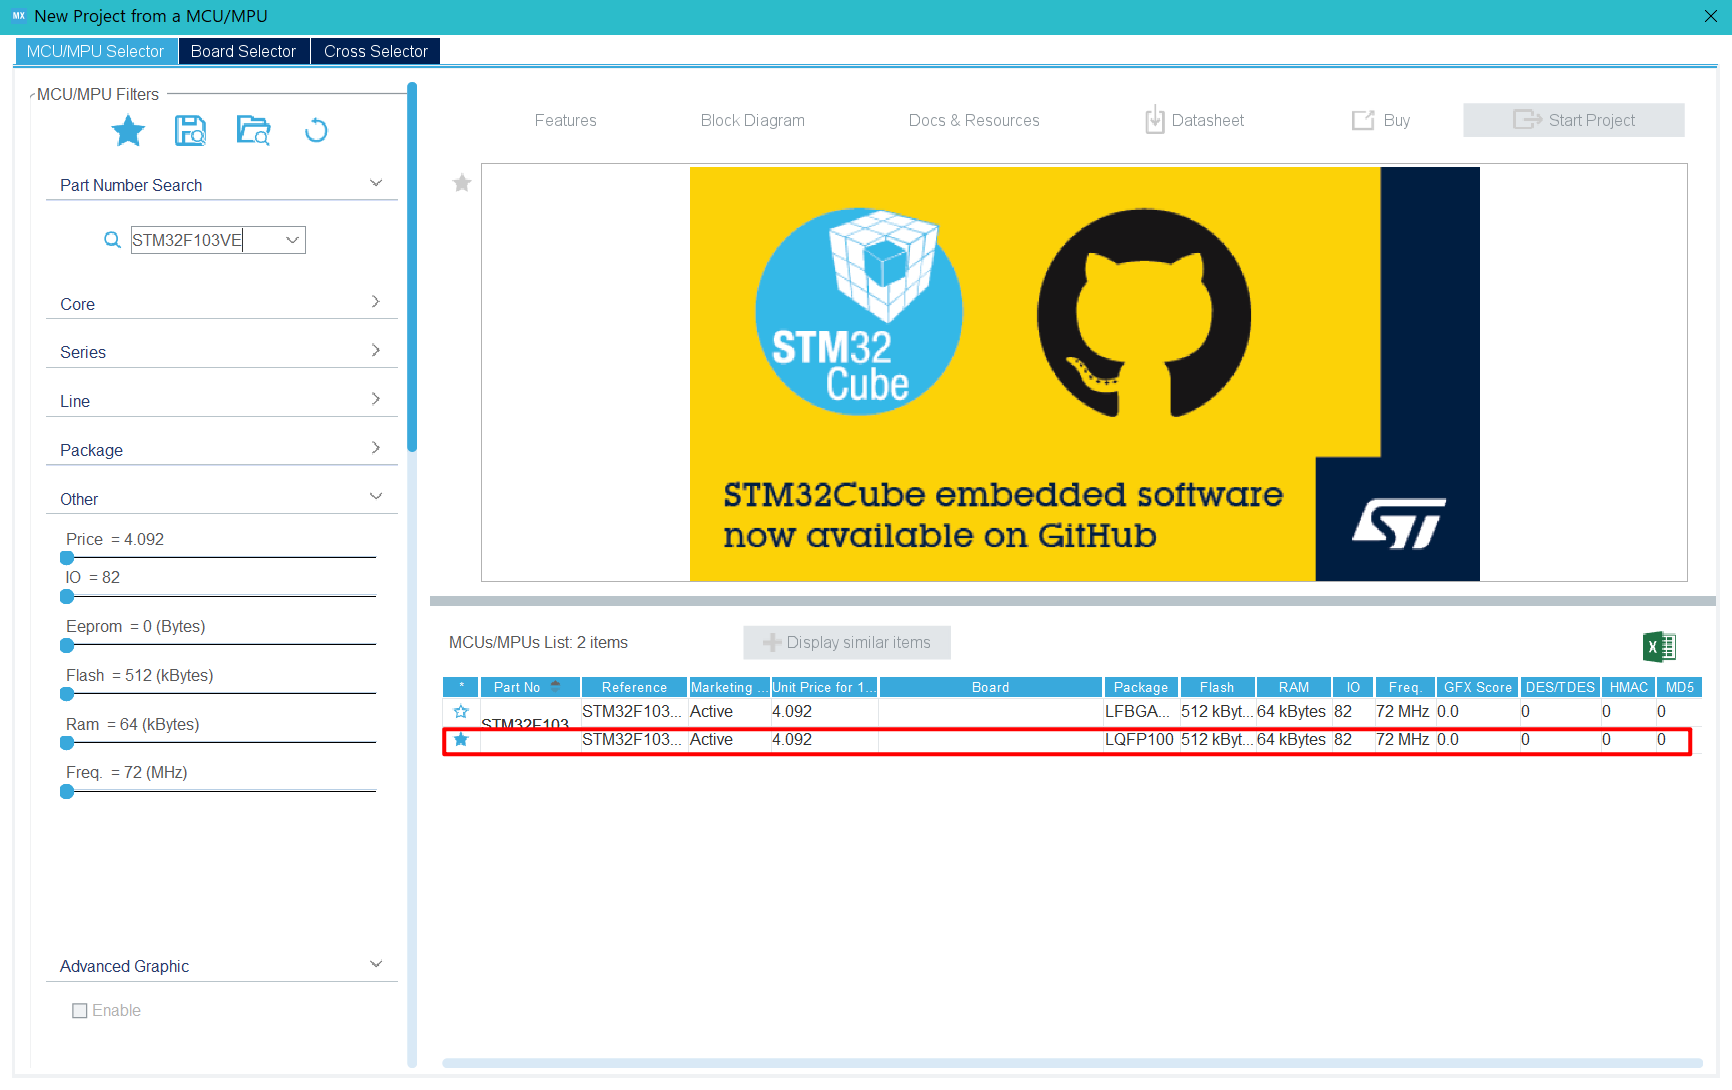Adjust the Freq. slider handle
The image size is (1732, 1090).
(67, 792)
